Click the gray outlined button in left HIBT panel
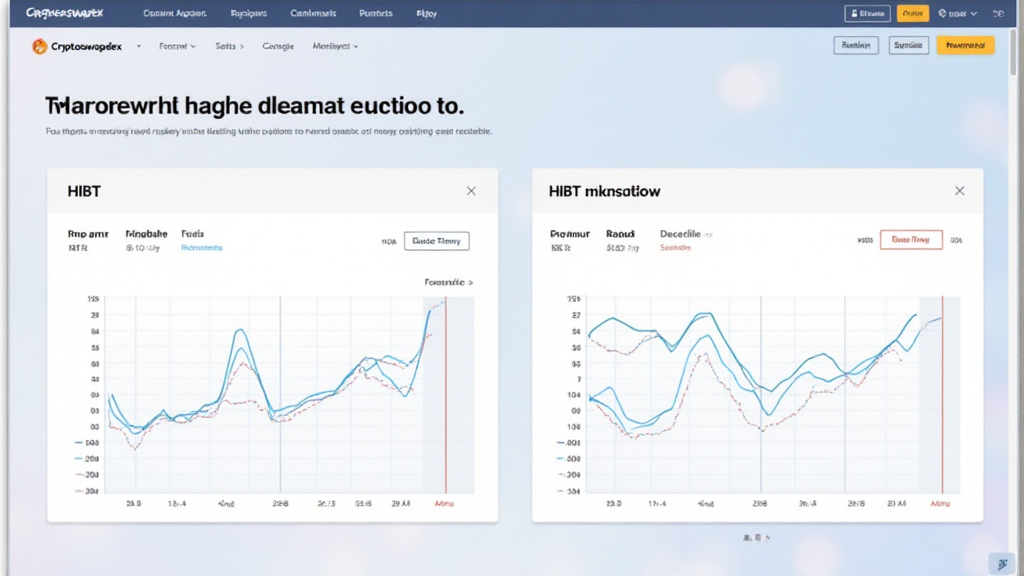 click(x=436, y=241)
